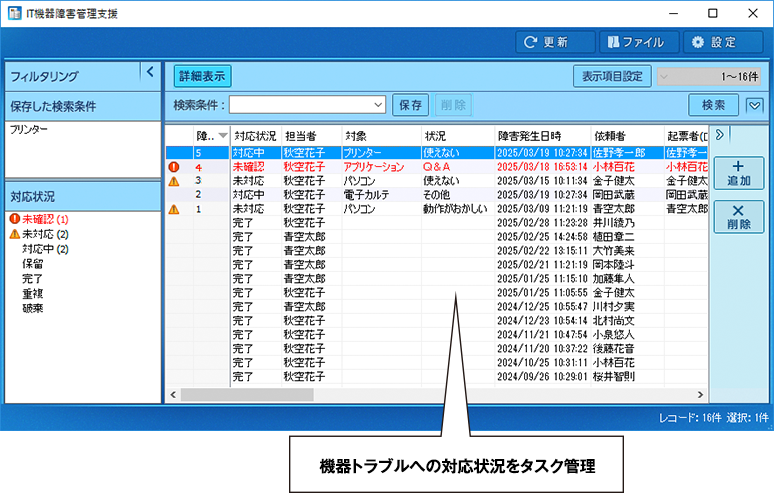Image resolution: width=774 pixels, height=493 pixels.
Task: Click the 詳細表示 button
Action: pyautogui.click(x=202, y=76)
